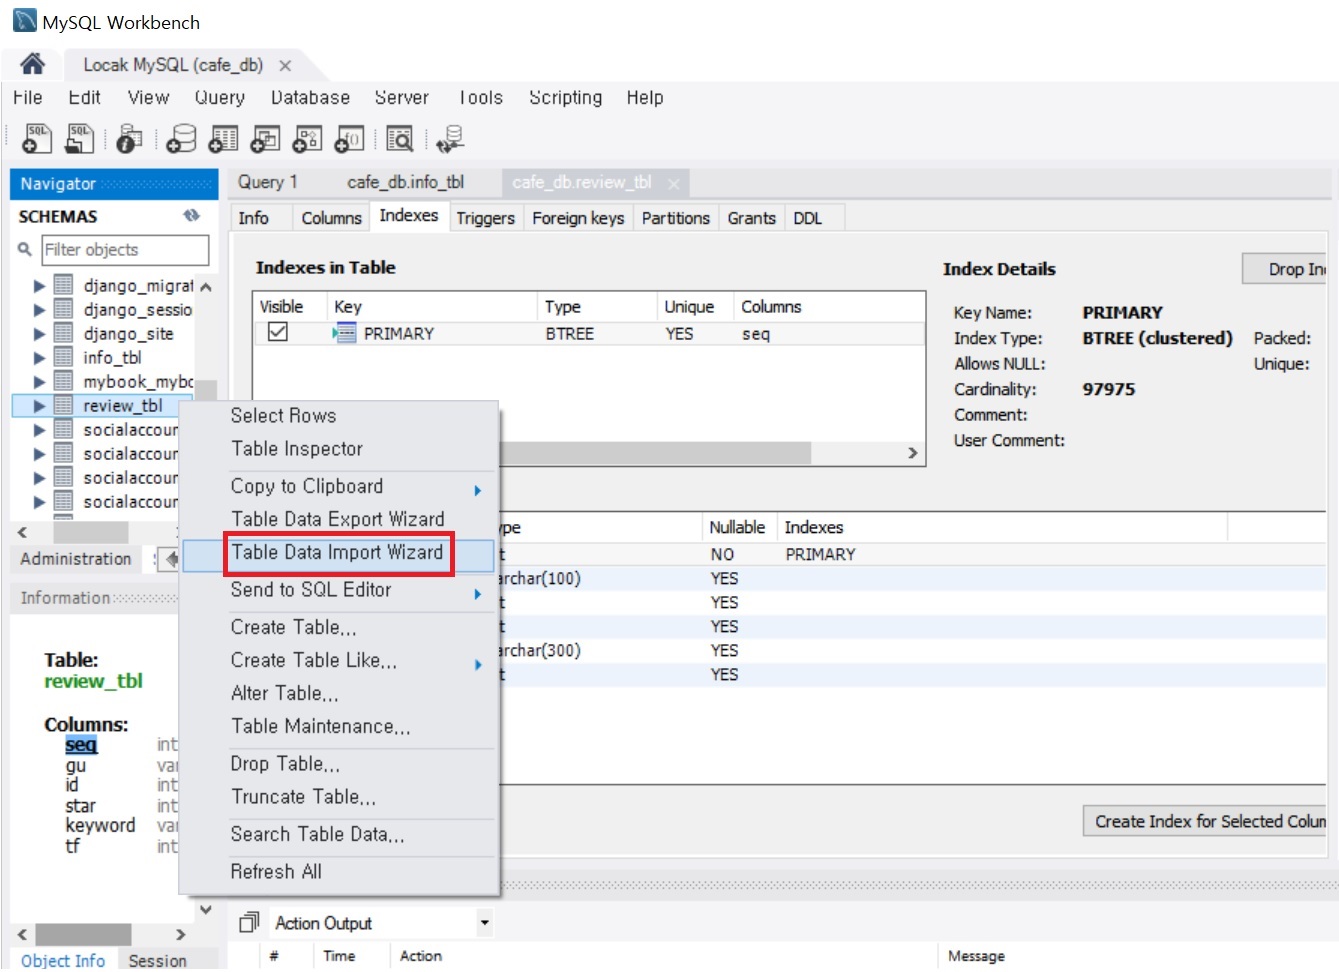
Task: Switch to the Triggers tab
Action: pos(485,218)
